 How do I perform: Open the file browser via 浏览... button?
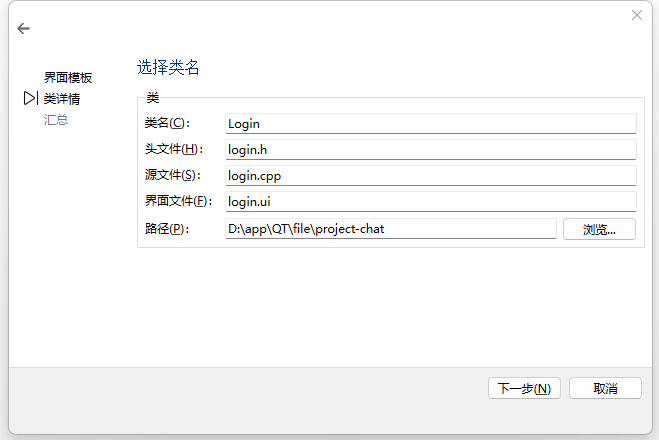pyautogui.click(x=599, y=229)
